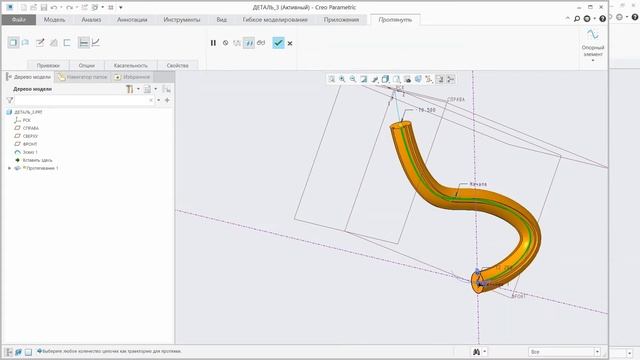This screenshot has height=360, width=640.
Task: Pause the sweep tool
Action: tap(213, 43)
